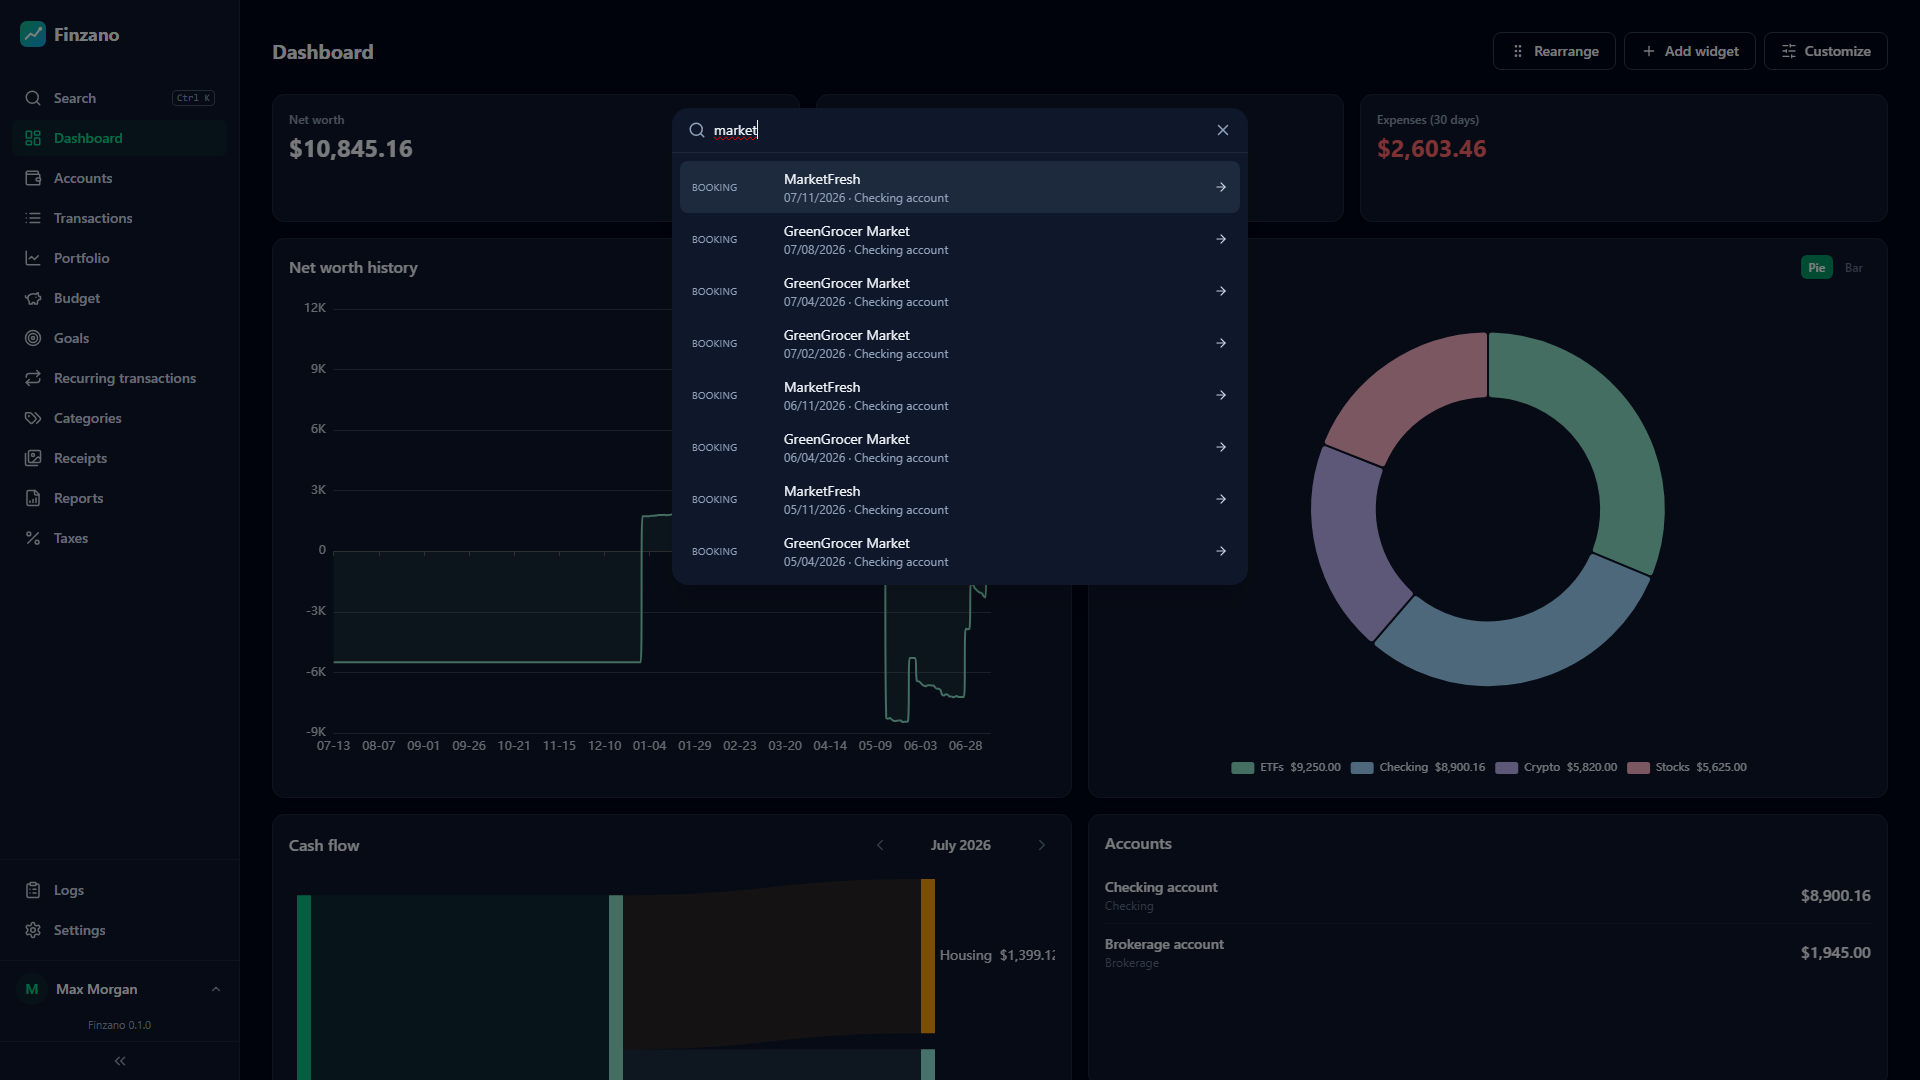This screenshot has height=1080, width=1920.
Task: Click the Rearrange button
Action: tap(1554, 51)
